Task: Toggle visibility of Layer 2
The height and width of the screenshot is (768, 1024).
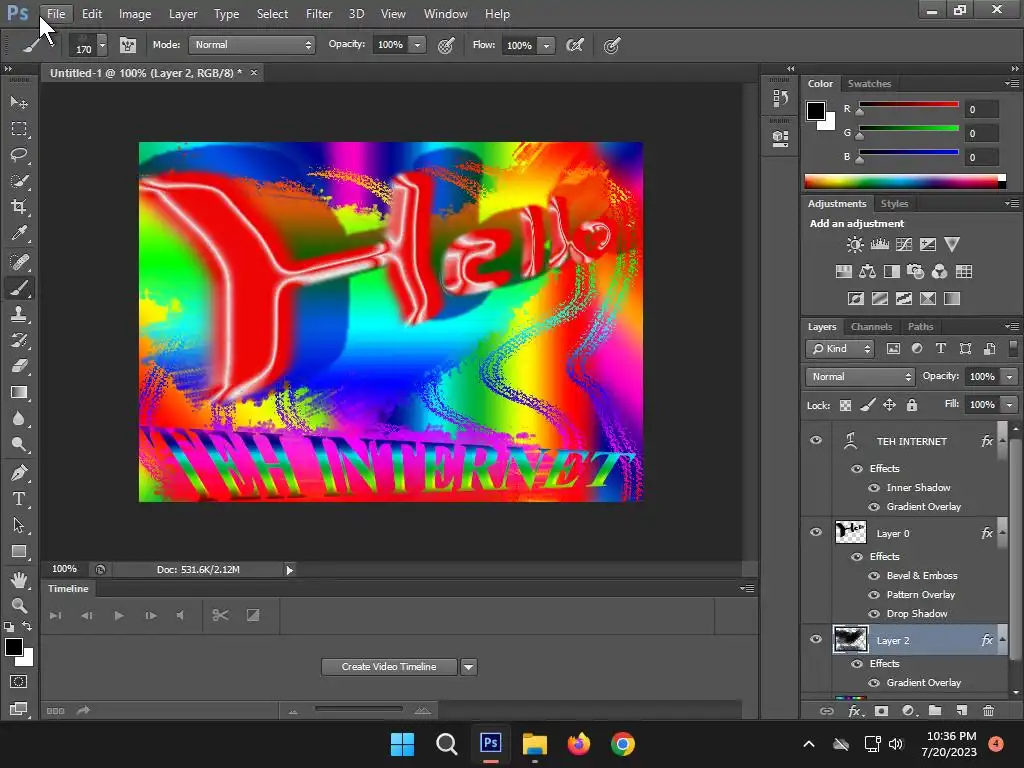Action: pos(816,639)
